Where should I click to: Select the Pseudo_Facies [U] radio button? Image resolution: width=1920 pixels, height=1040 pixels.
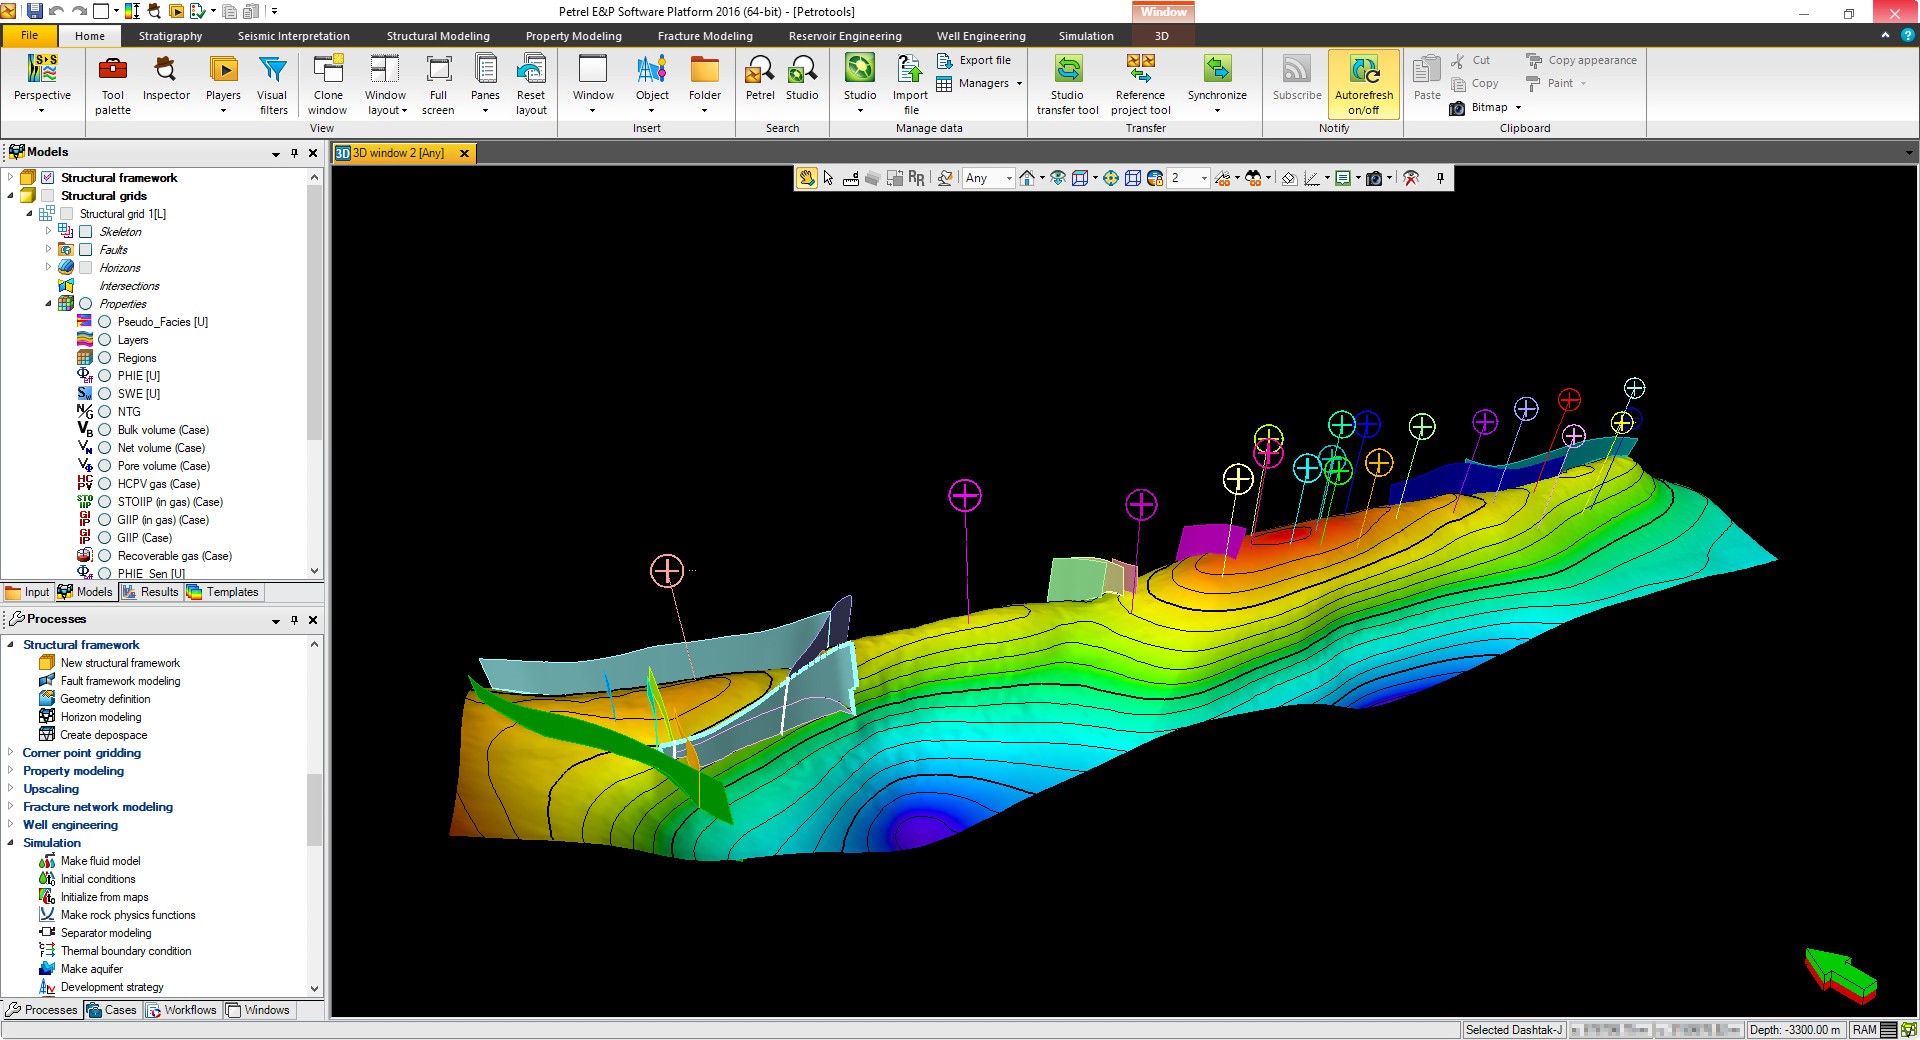click(x=104, y=322)
